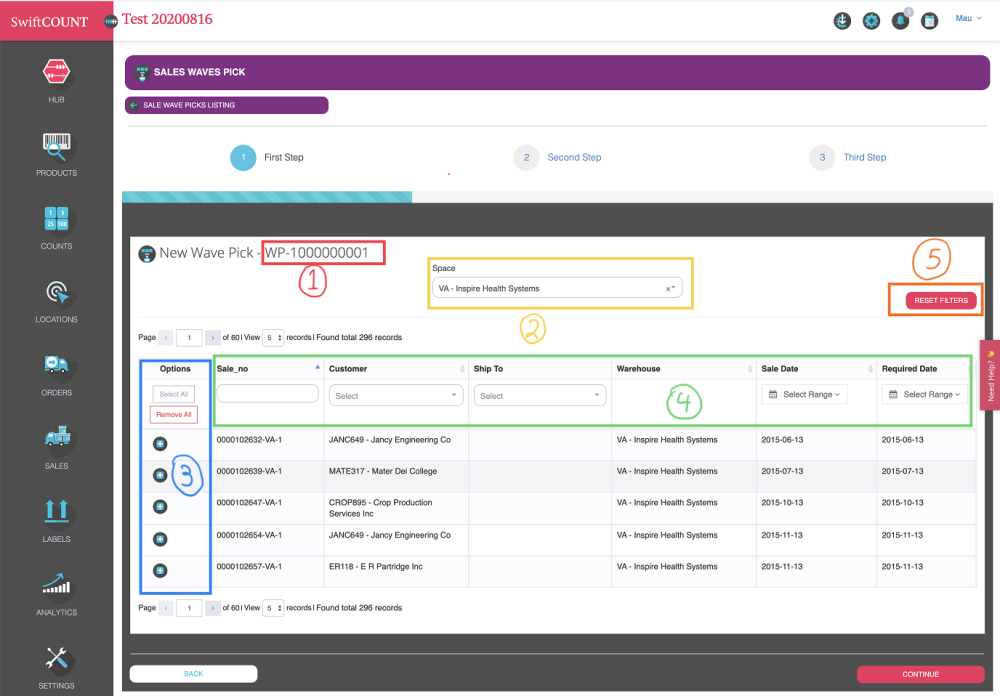Click the top page number field
Screen dimensions: 1000x696
[x=189, y=337]
